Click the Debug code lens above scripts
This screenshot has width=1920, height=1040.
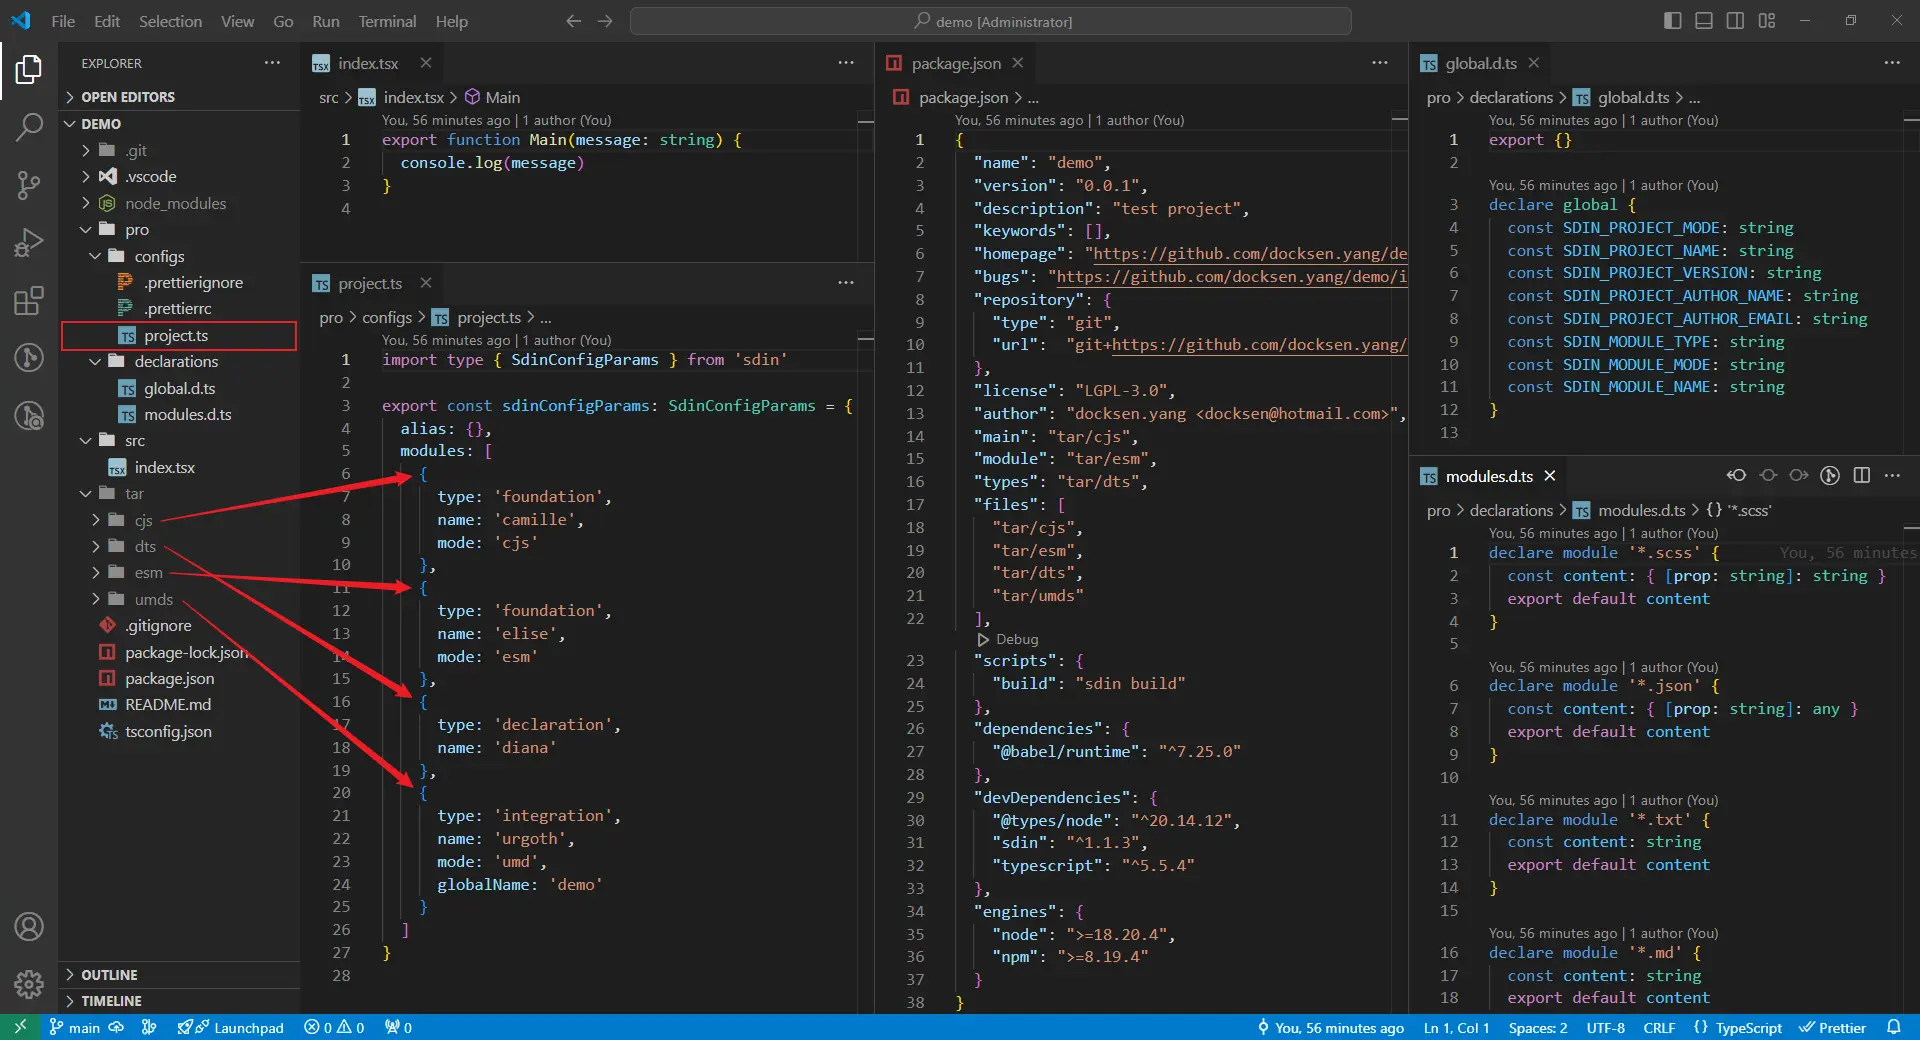1008,639
